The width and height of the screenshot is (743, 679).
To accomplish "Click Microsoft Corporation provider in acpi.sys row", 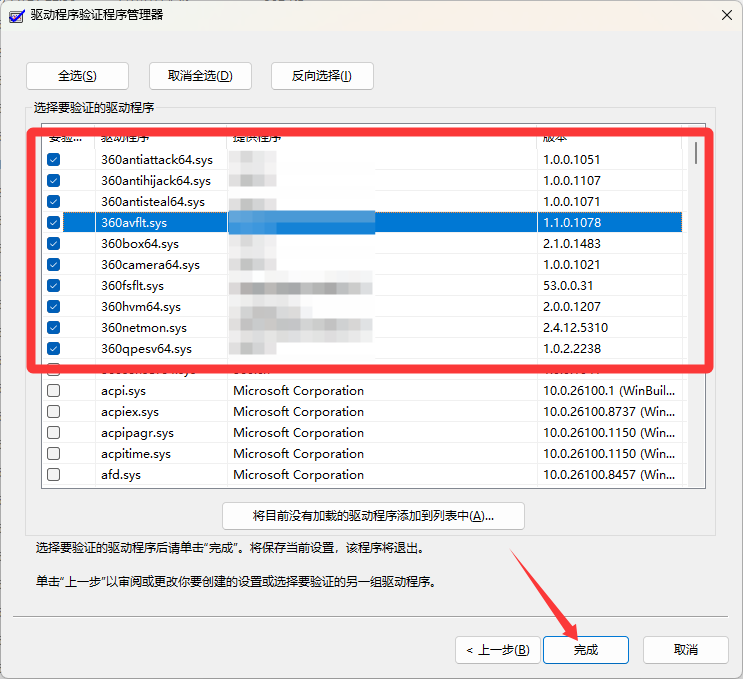I will click(299, 391).
